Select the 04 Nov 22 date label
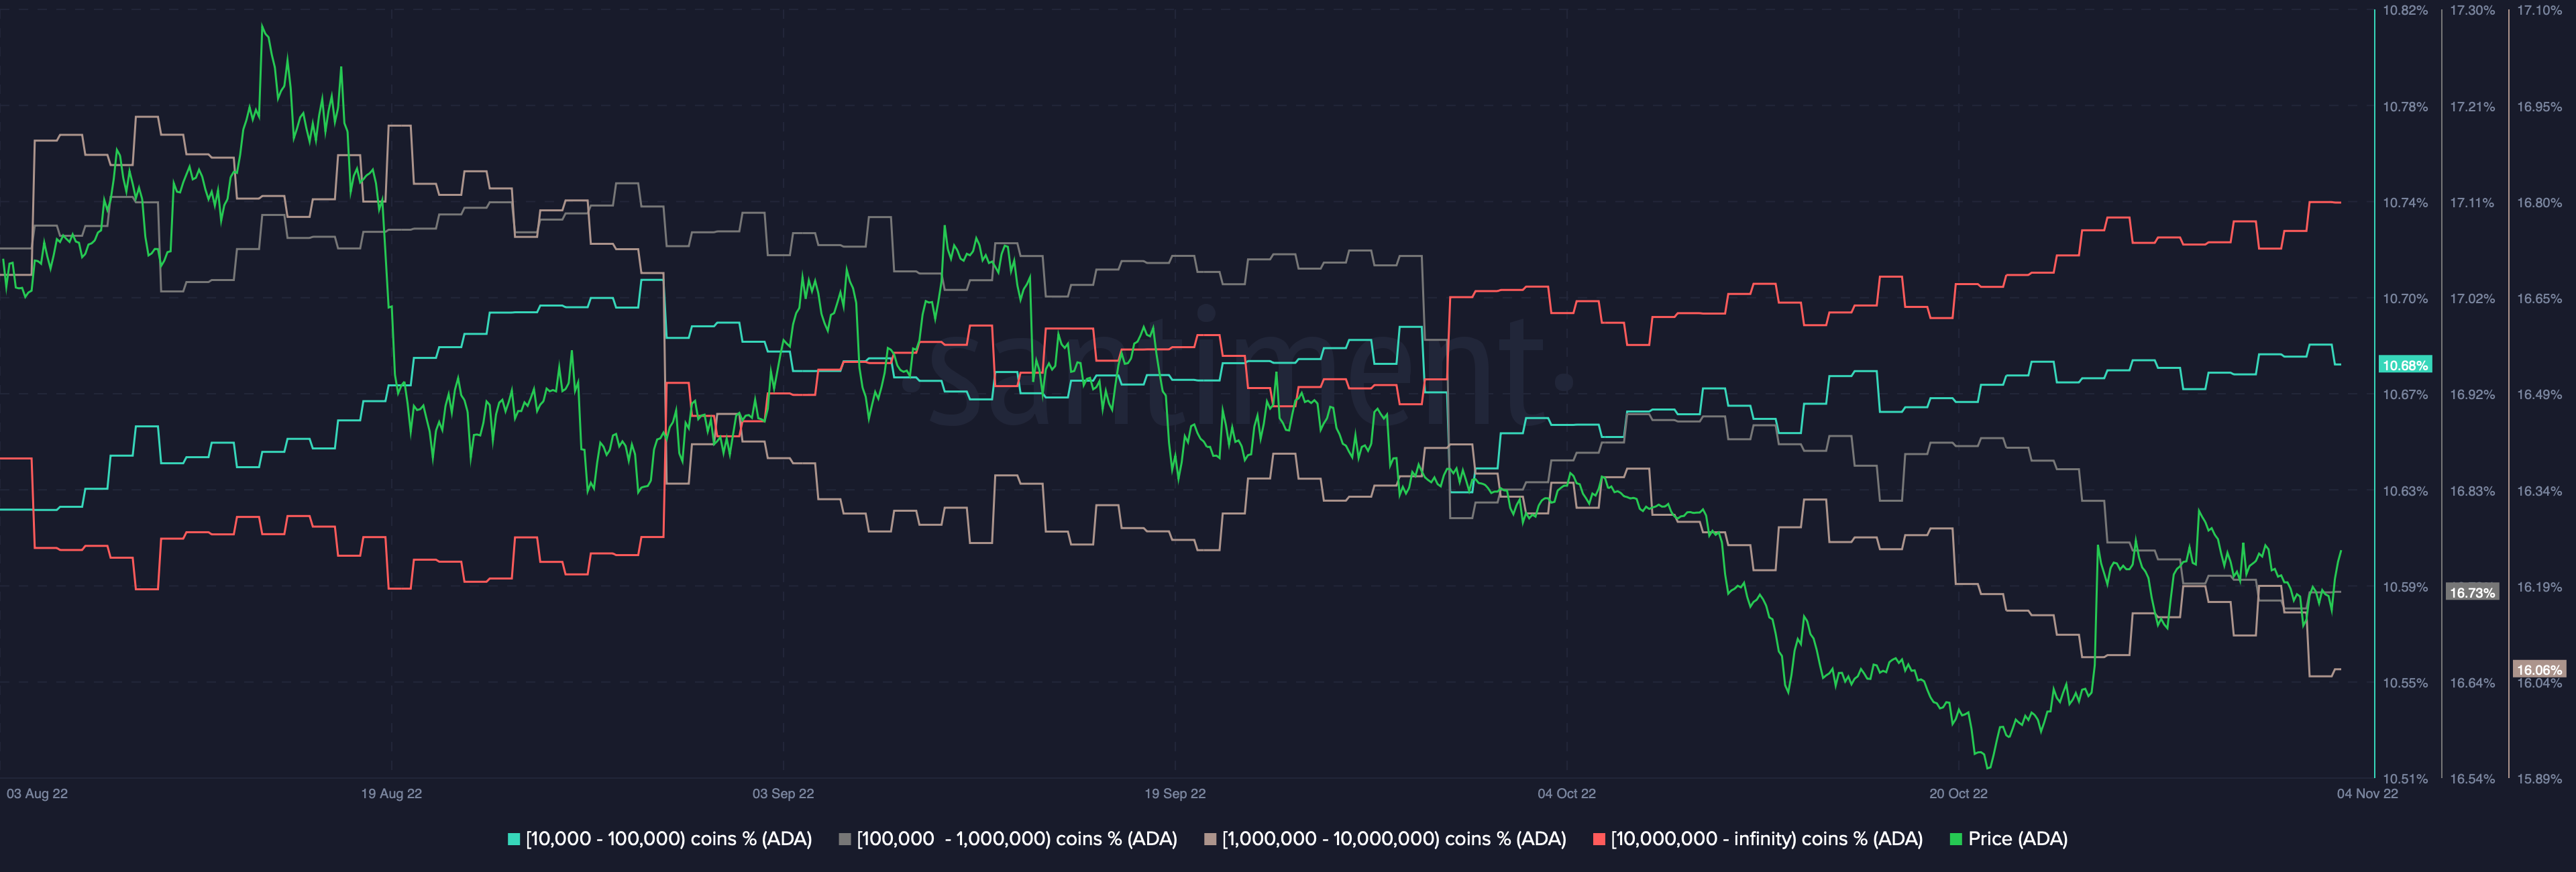 [2367, 794]
